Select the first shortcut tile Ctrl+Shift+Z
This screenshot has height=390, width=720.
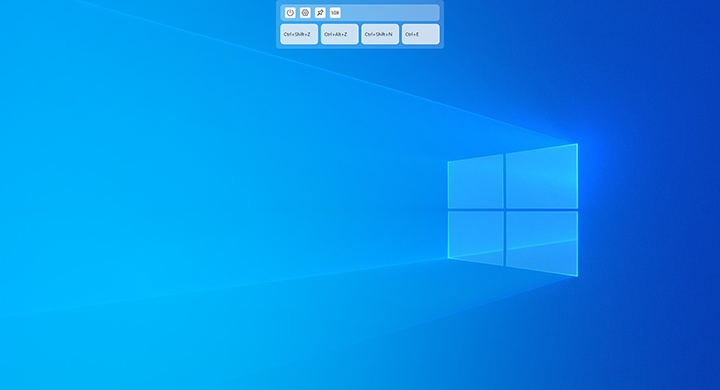(x=299, y=34)
